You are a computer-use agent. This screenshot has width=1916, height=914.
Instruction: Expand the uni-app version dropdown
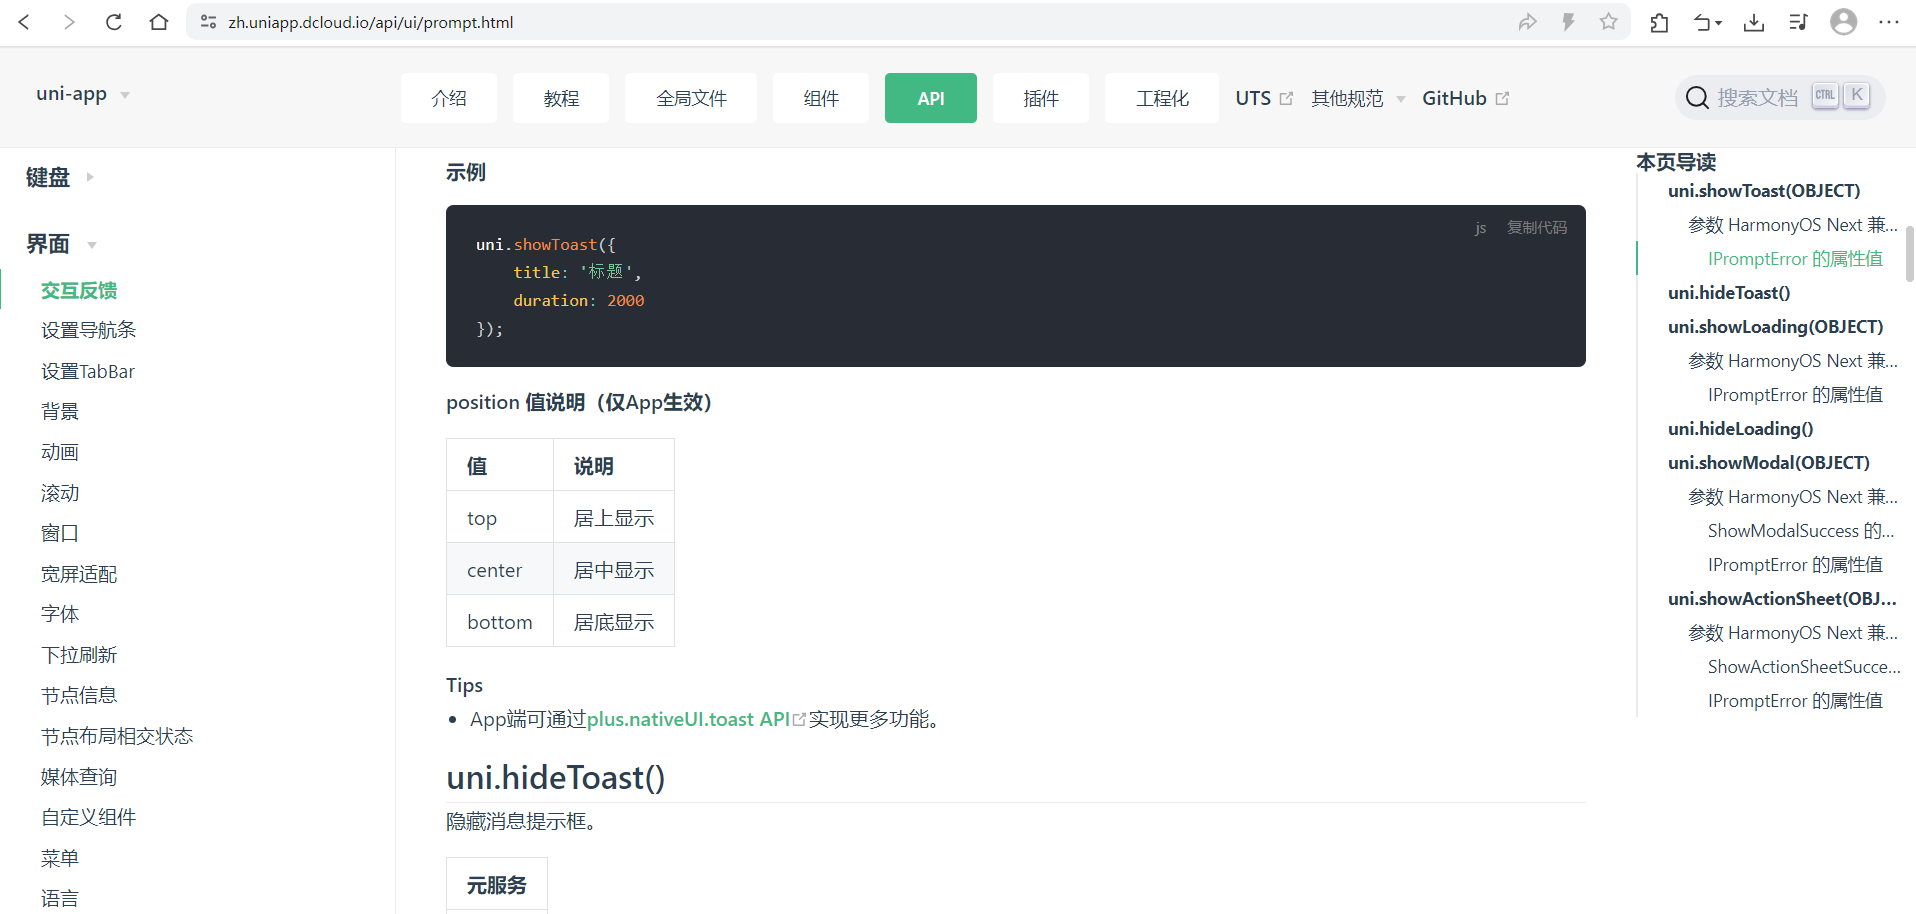(x=84, y=94)
